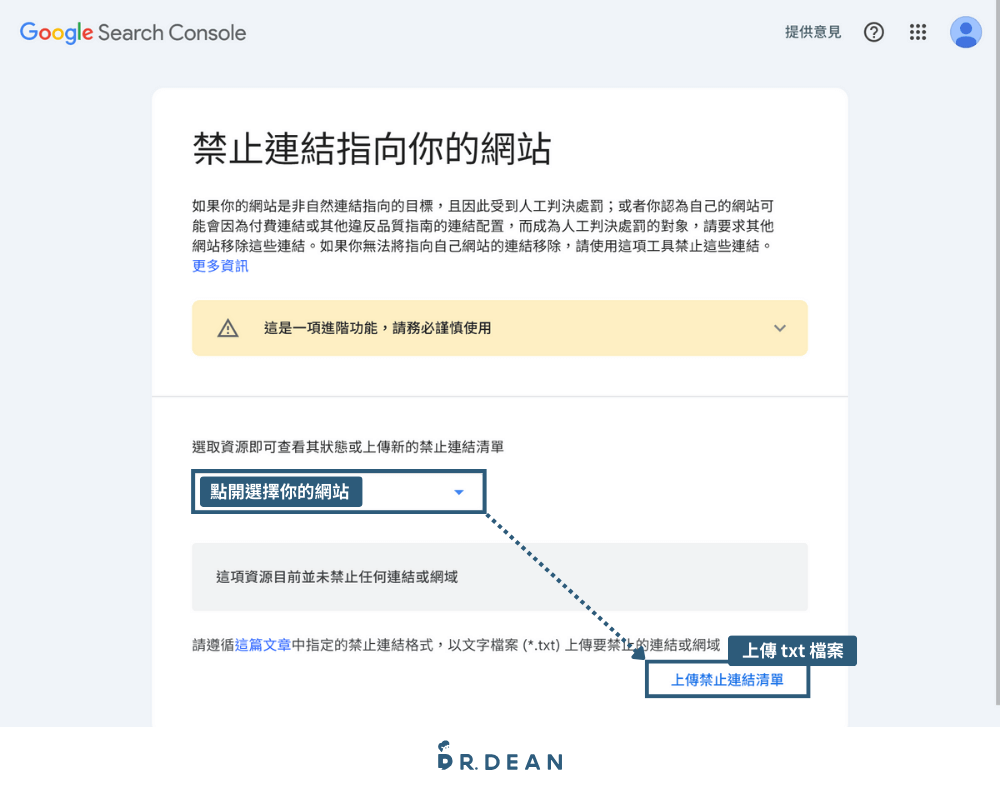
Task: Click the 上傳禁止連結清單 button
Action: pyautogui.click(x=727, y=679)
